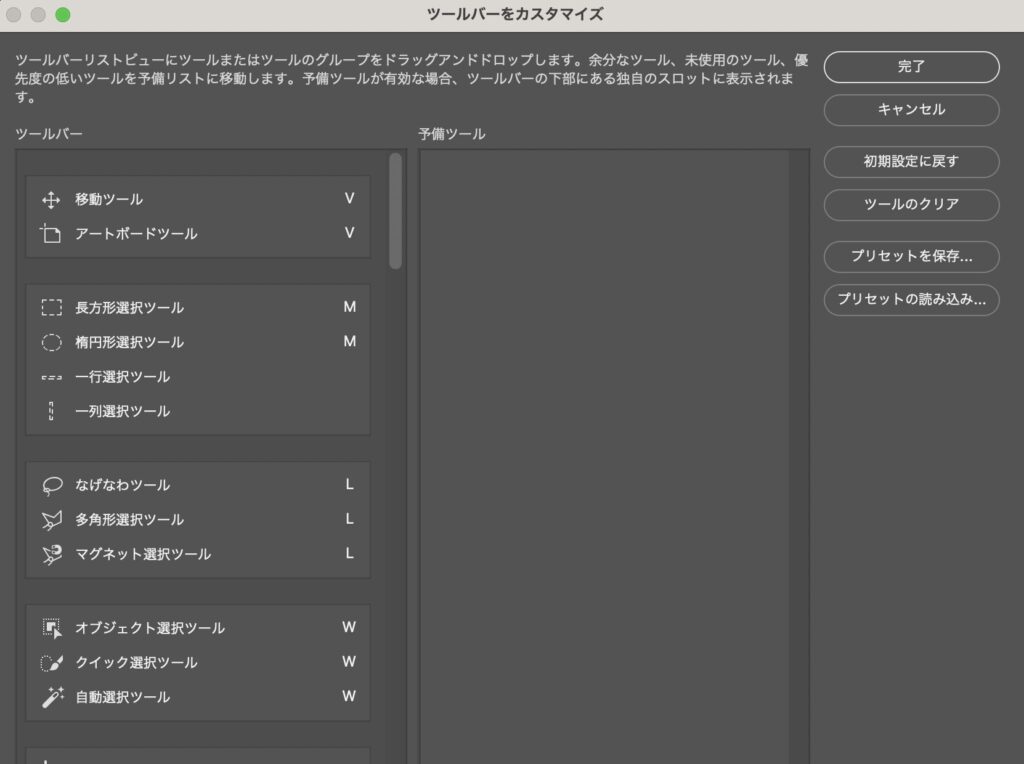1024x764 pixels.
Task: Select the Object Selection tool icon
Action: [x=51, y=628]
